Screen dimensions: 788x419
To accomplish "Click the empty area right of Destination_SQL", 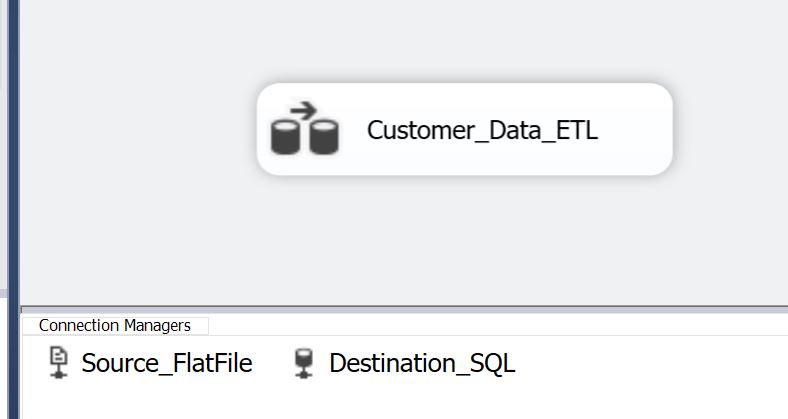I will (651, 363).
